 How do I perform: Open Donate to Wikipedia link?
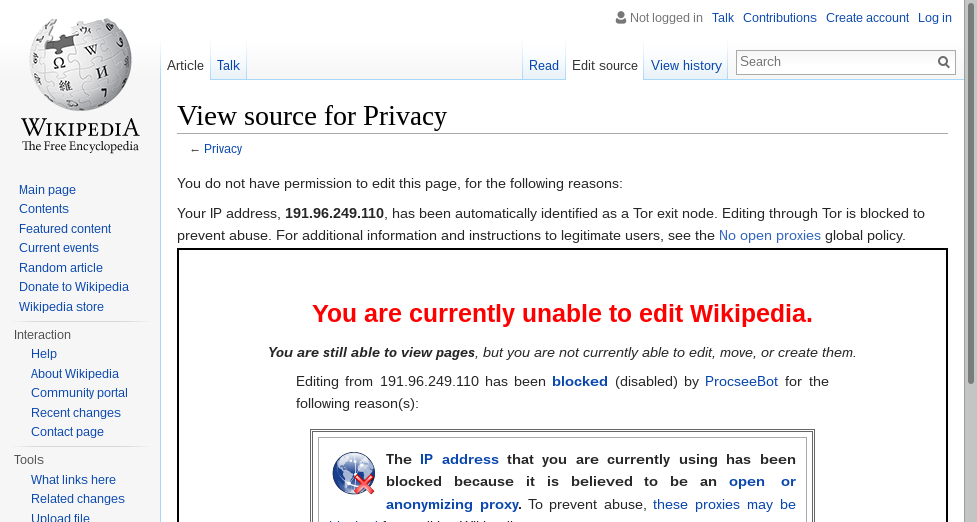(73, 287)
